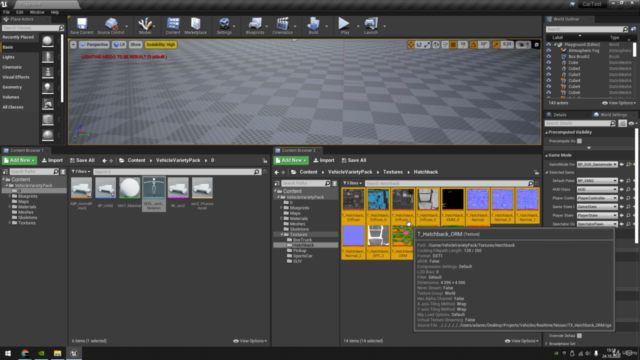Open the Perspective viewport dropdown
Image resolution: width=640 pixels, height=360 pixels.
(x=94, y=44)
